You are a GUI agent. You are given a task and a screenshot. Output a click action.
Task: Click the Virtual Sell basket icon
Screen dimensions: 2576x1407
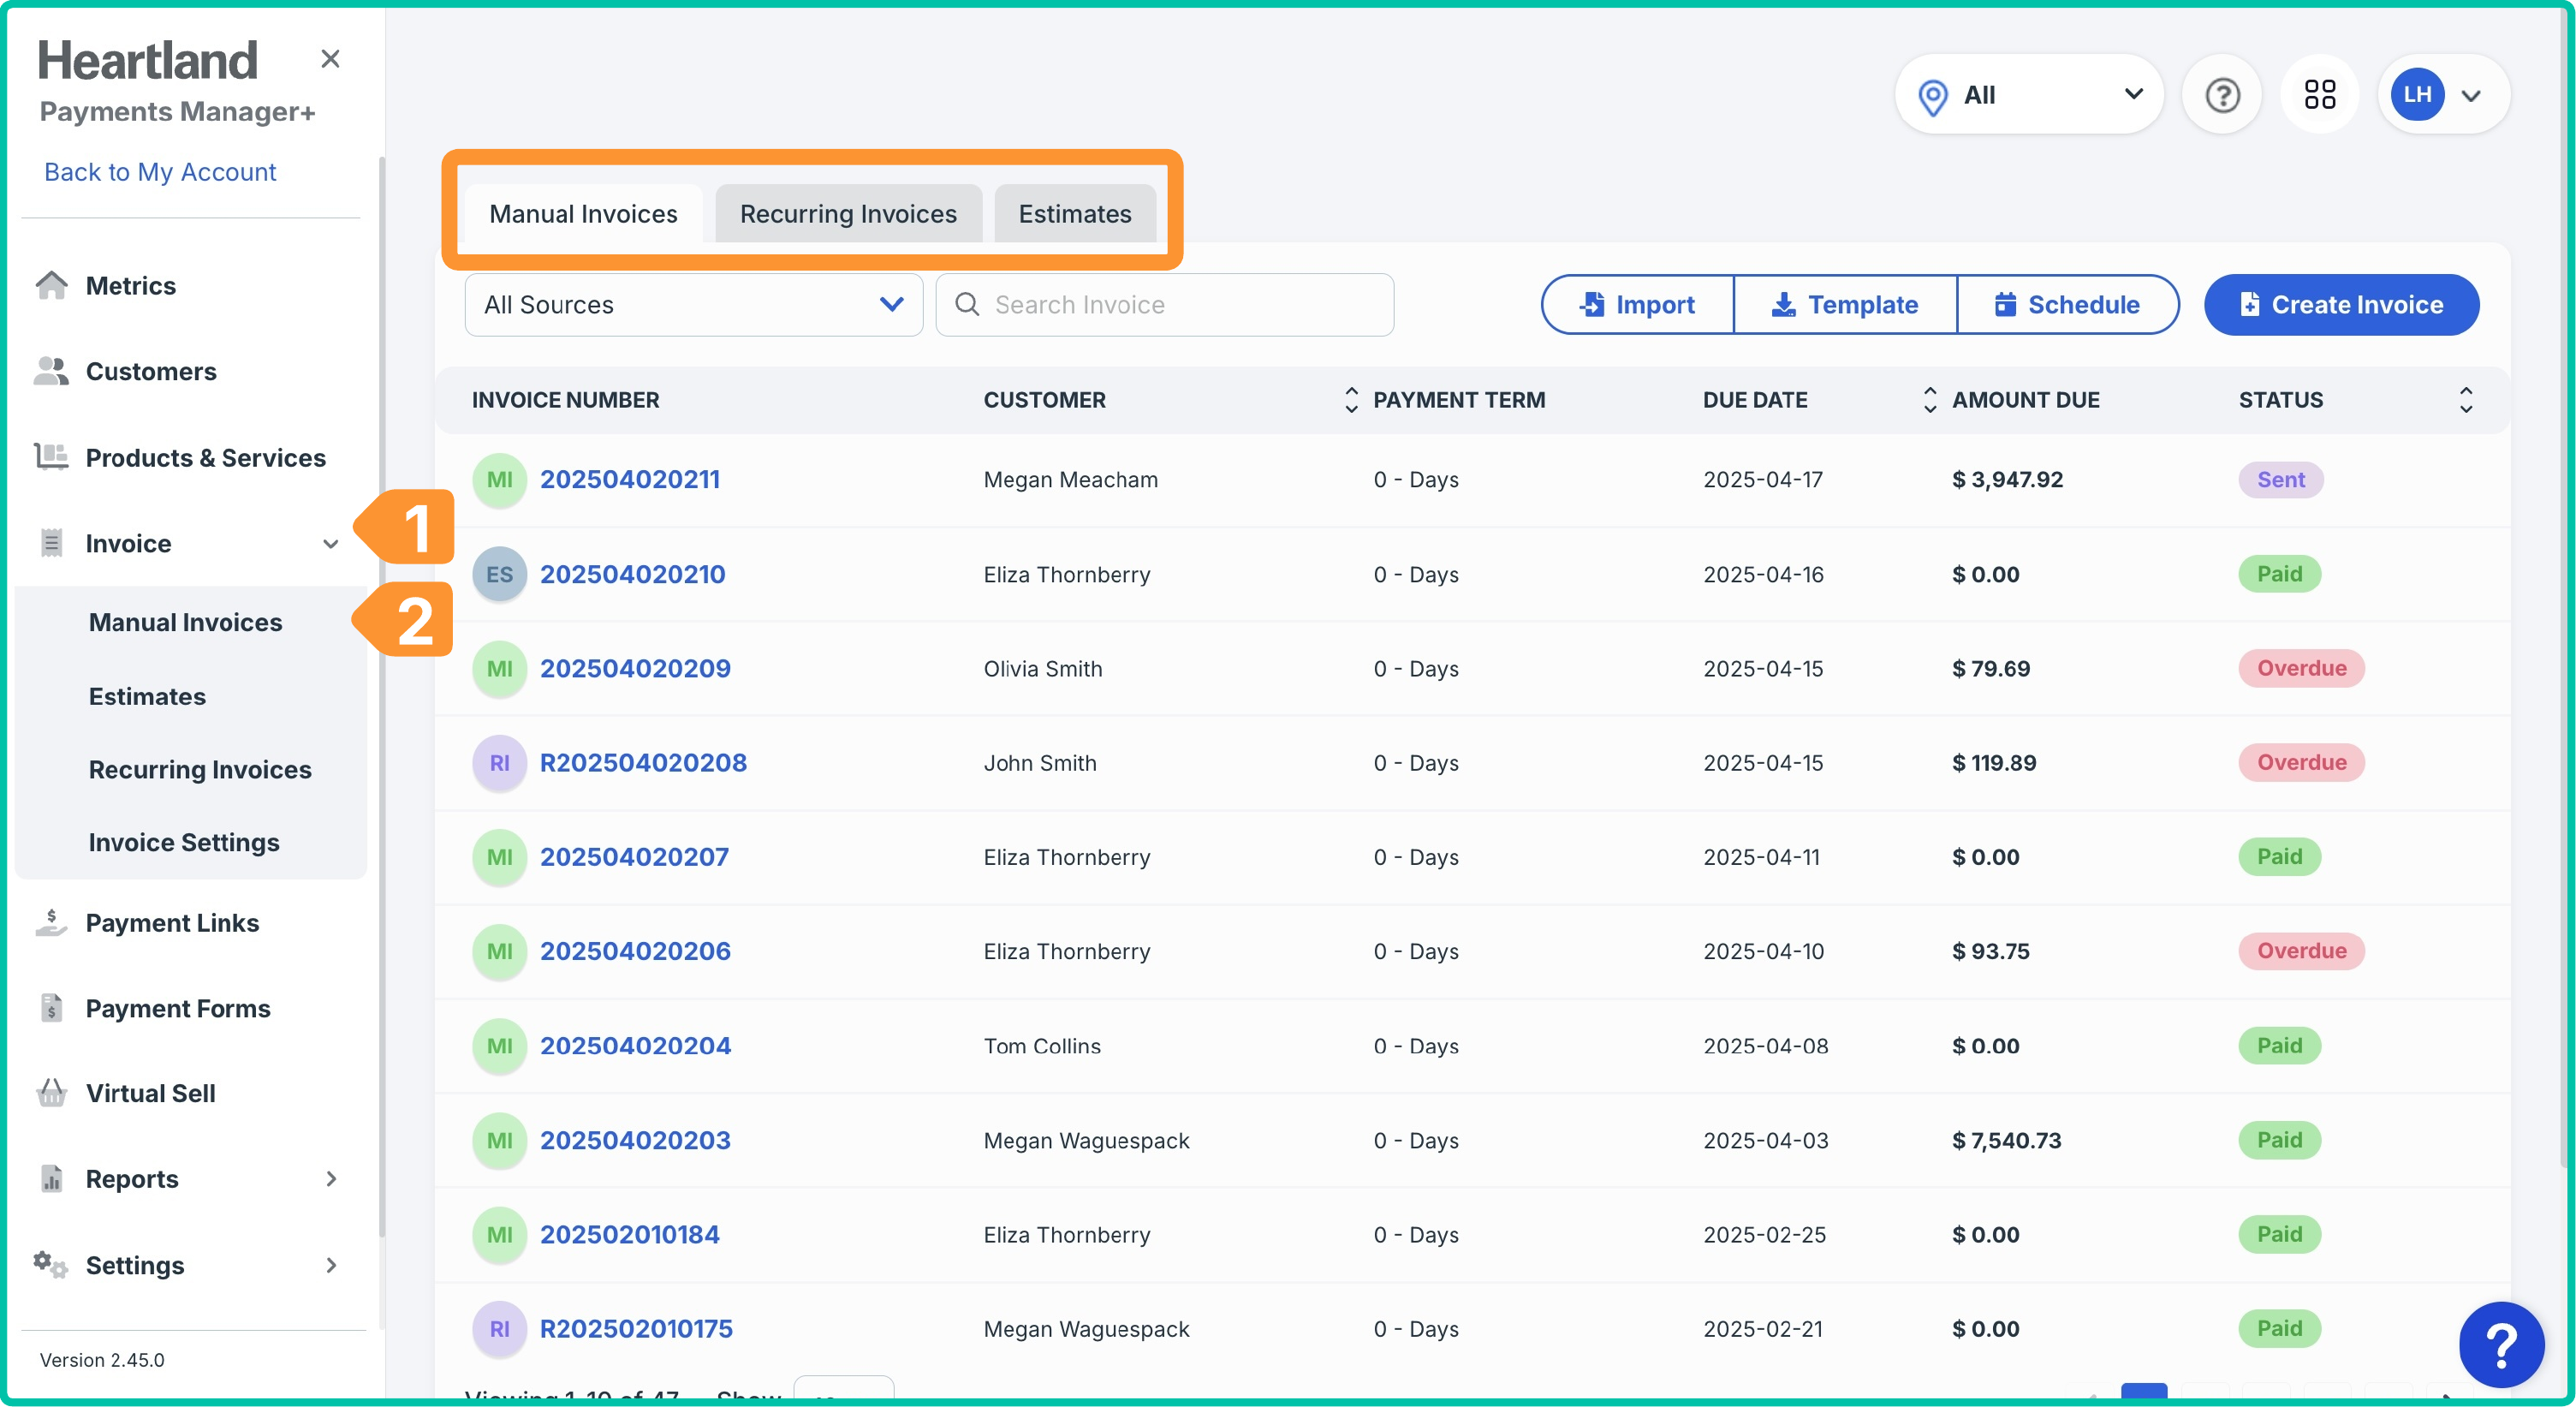coord(51,1093)
